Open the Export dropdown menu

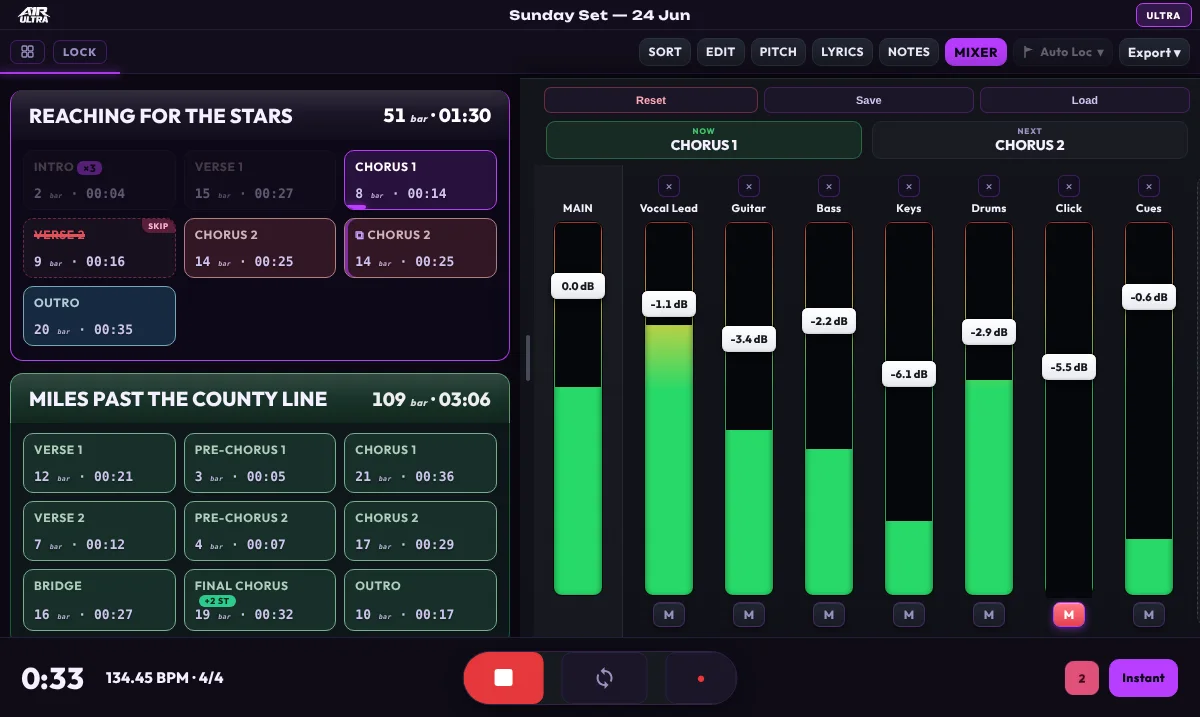(1154, 52)
